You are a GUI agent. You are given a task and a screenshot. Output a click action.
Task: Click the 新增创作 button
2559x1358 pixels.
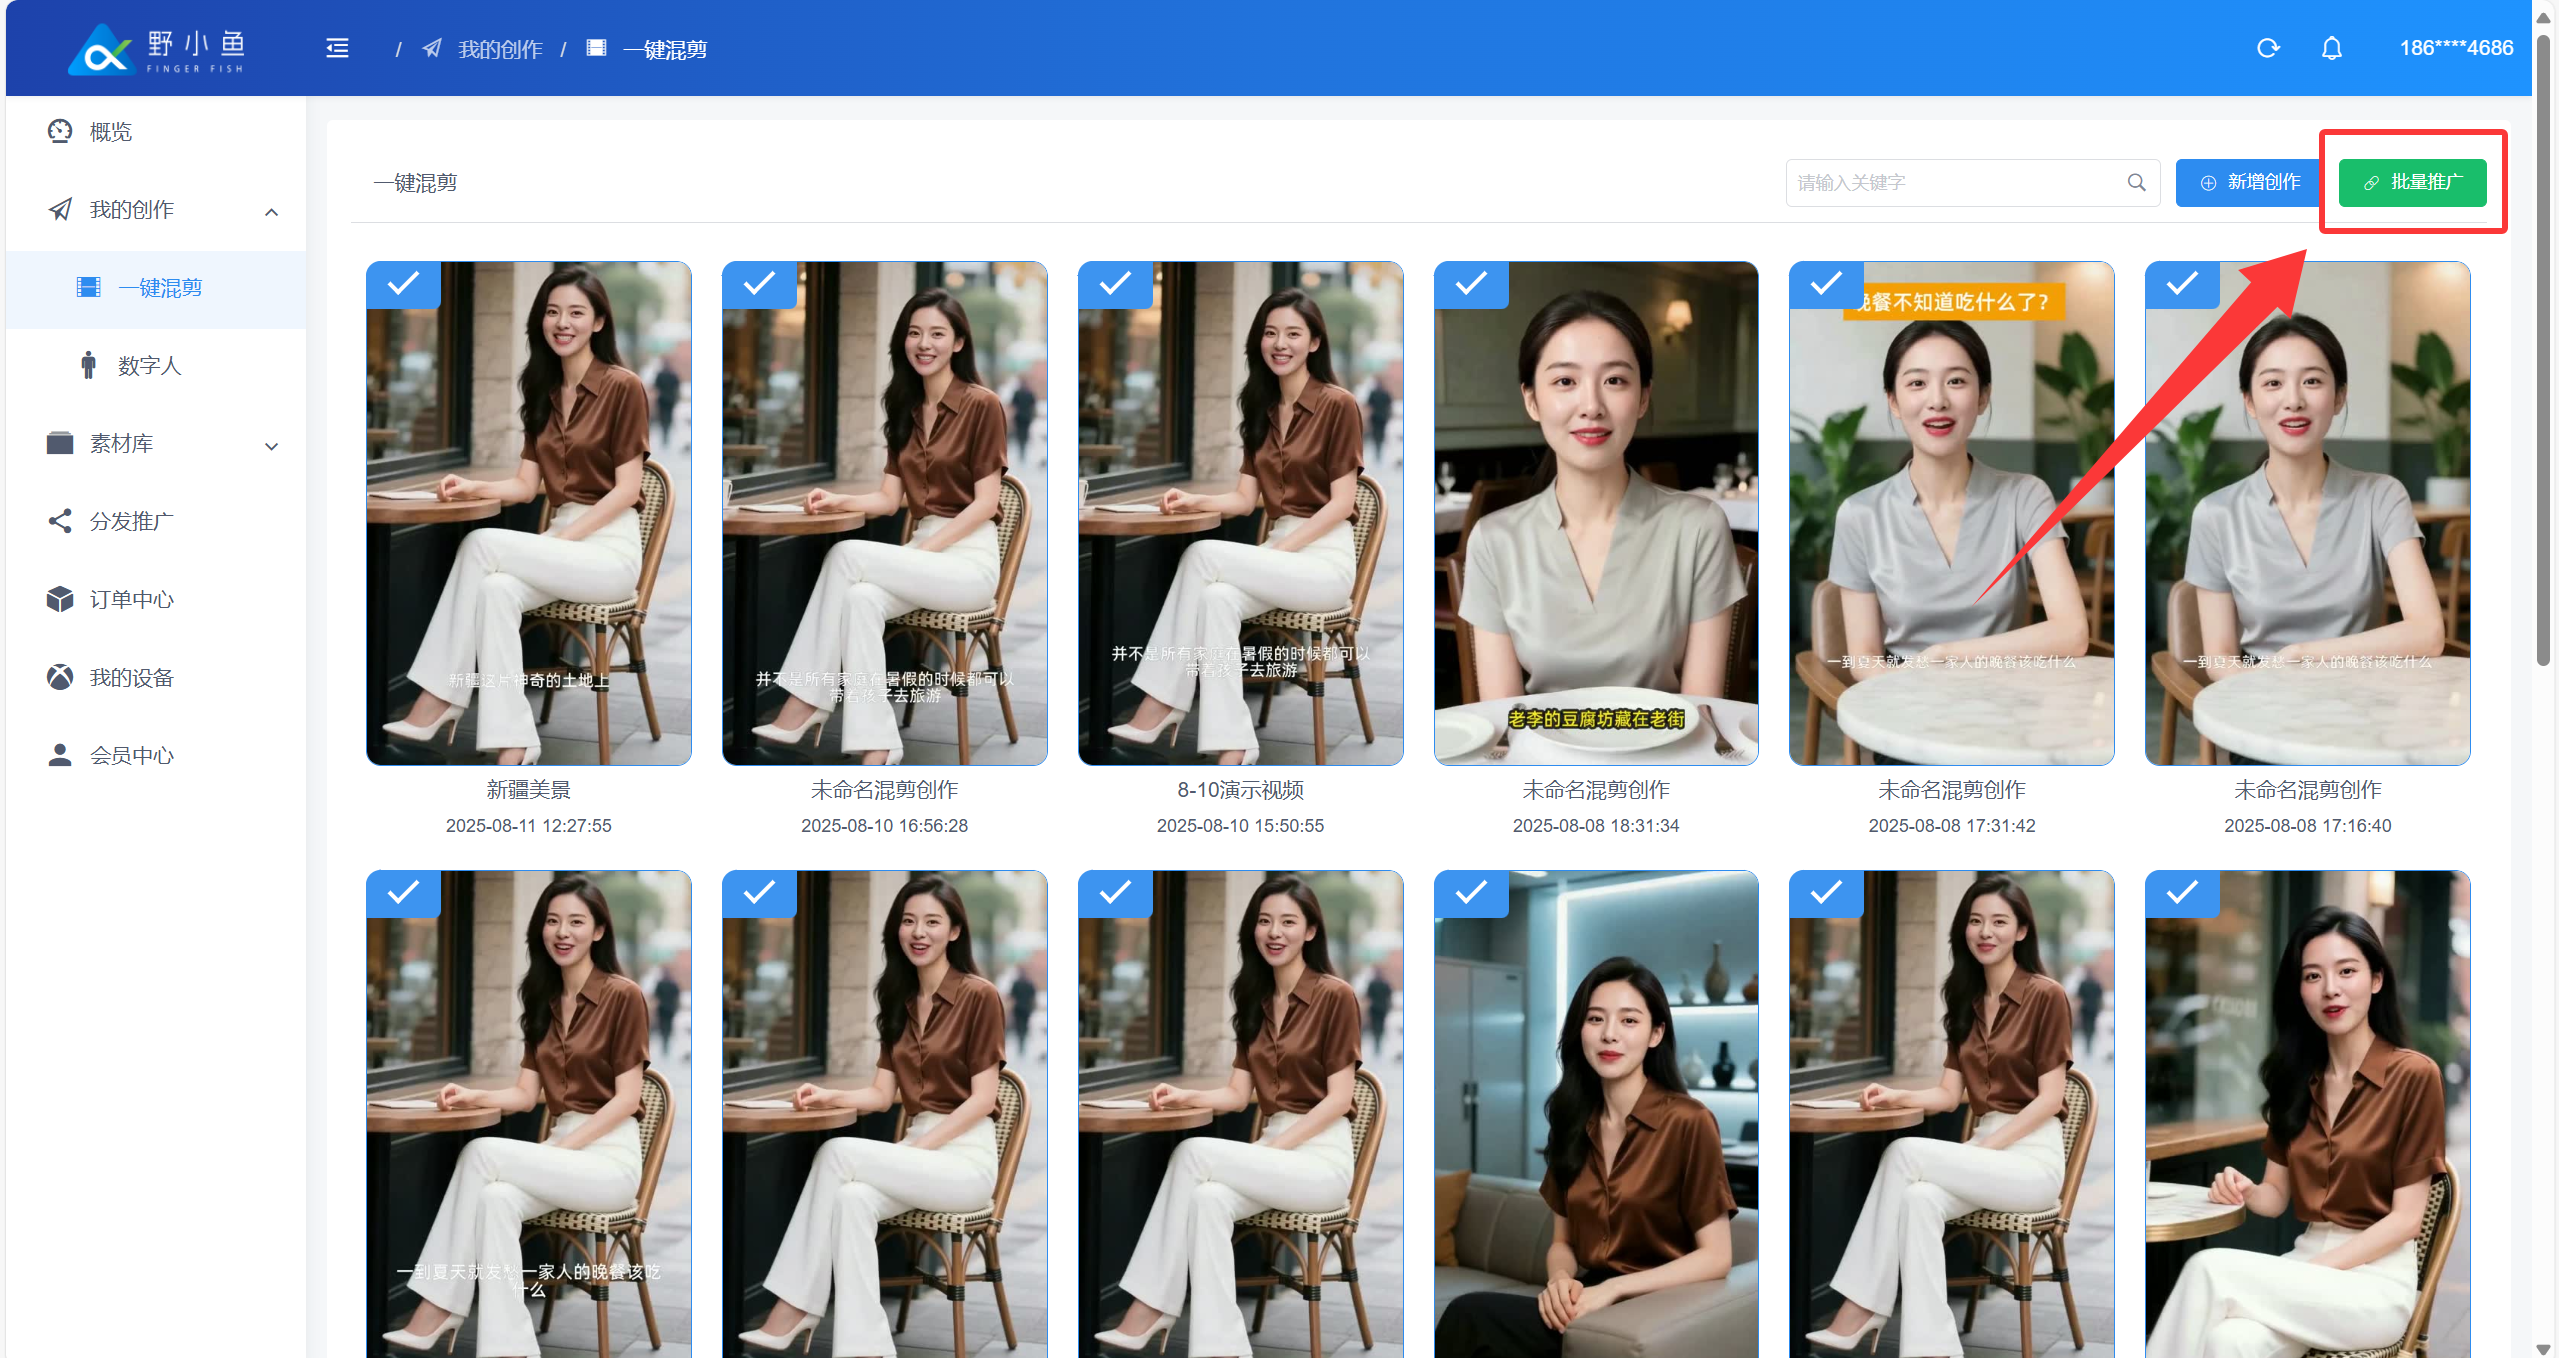point(2250,182)
